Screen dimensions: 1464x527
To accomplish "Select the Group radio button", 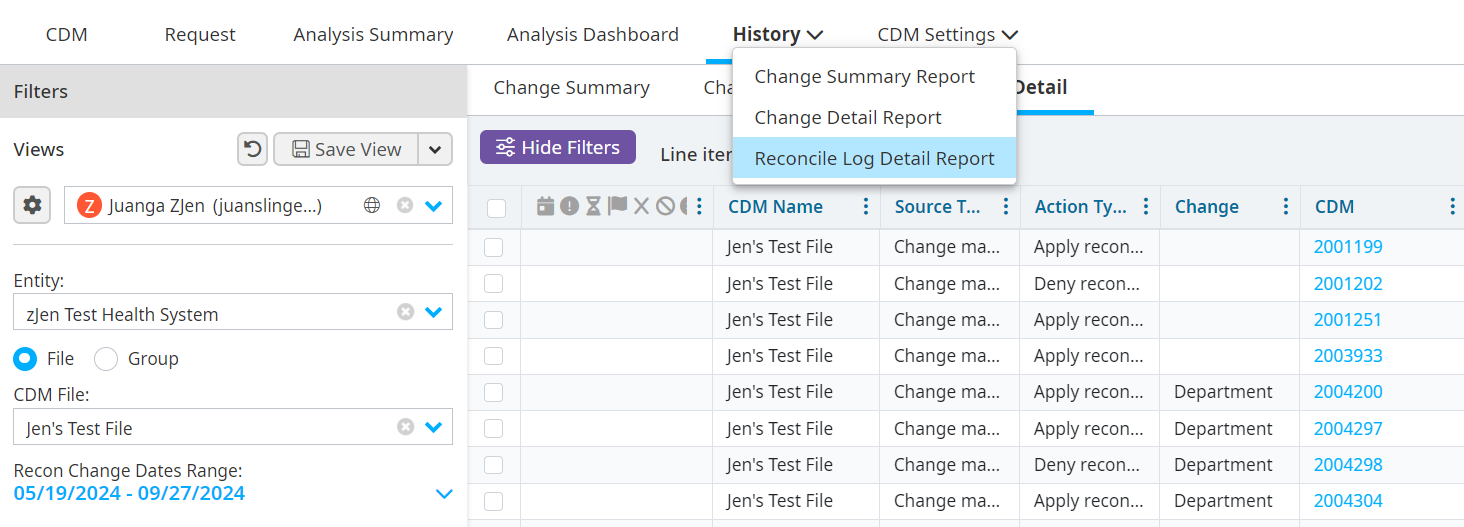I will point(106,359).
